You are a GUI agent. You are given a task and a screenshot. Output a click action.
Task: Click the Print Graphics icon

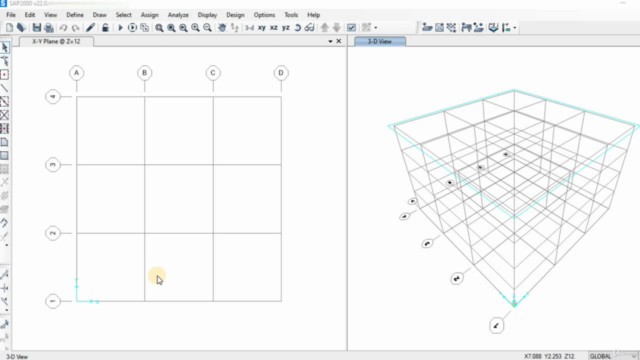49,28
